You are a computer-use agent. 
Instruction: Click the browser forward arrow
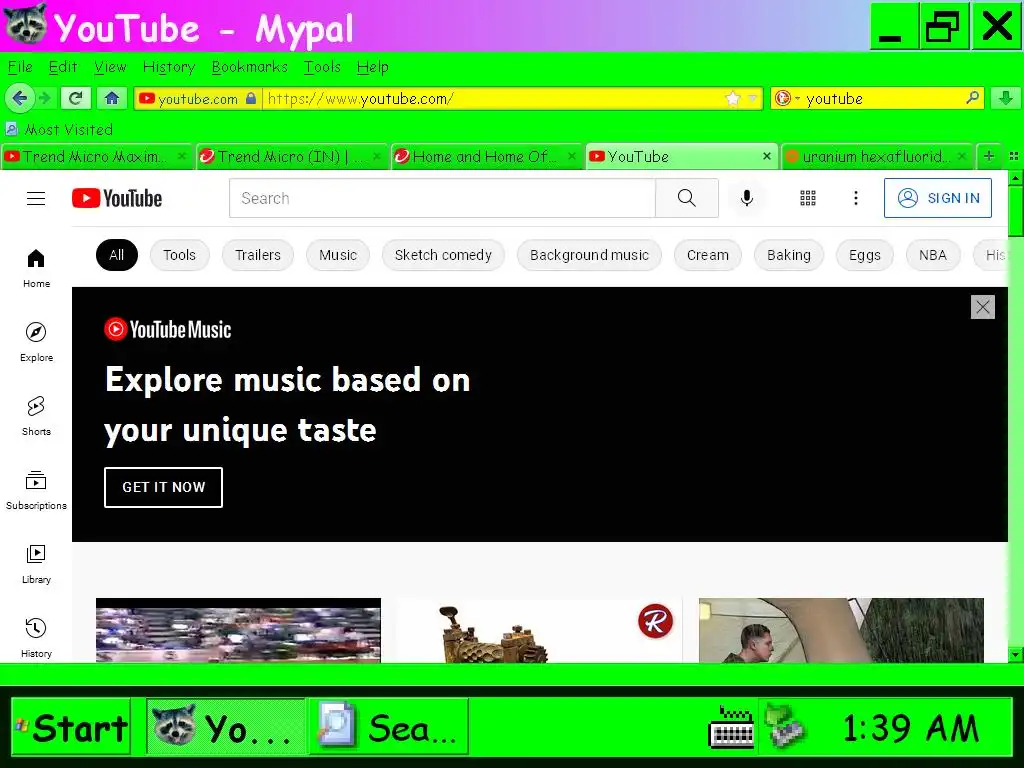click(x=45, y=99)
